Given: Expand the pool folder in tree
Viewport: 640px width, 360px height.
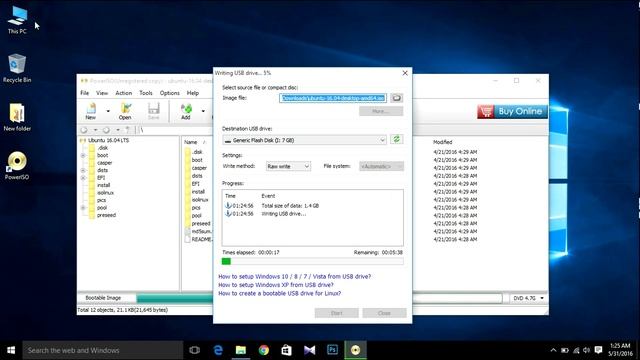Looking at the screenshot, I should point(83,208).
